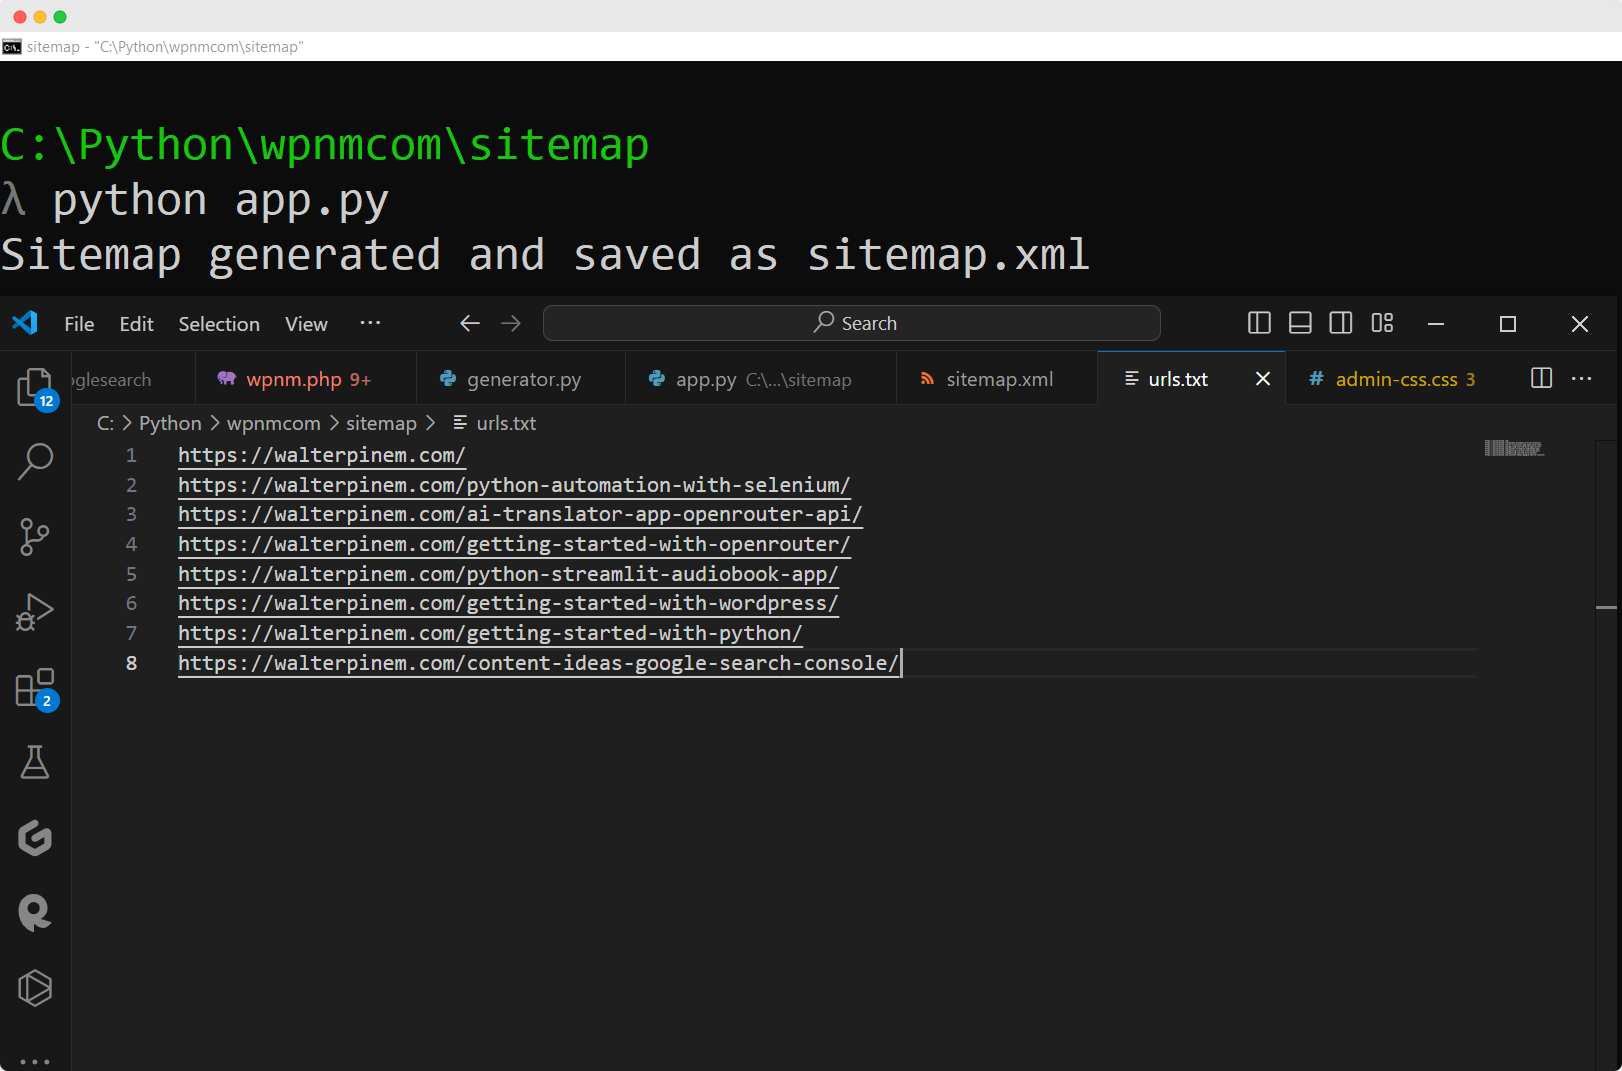Follow the python-streamlit-audiobook-app link

pos(508,574)
